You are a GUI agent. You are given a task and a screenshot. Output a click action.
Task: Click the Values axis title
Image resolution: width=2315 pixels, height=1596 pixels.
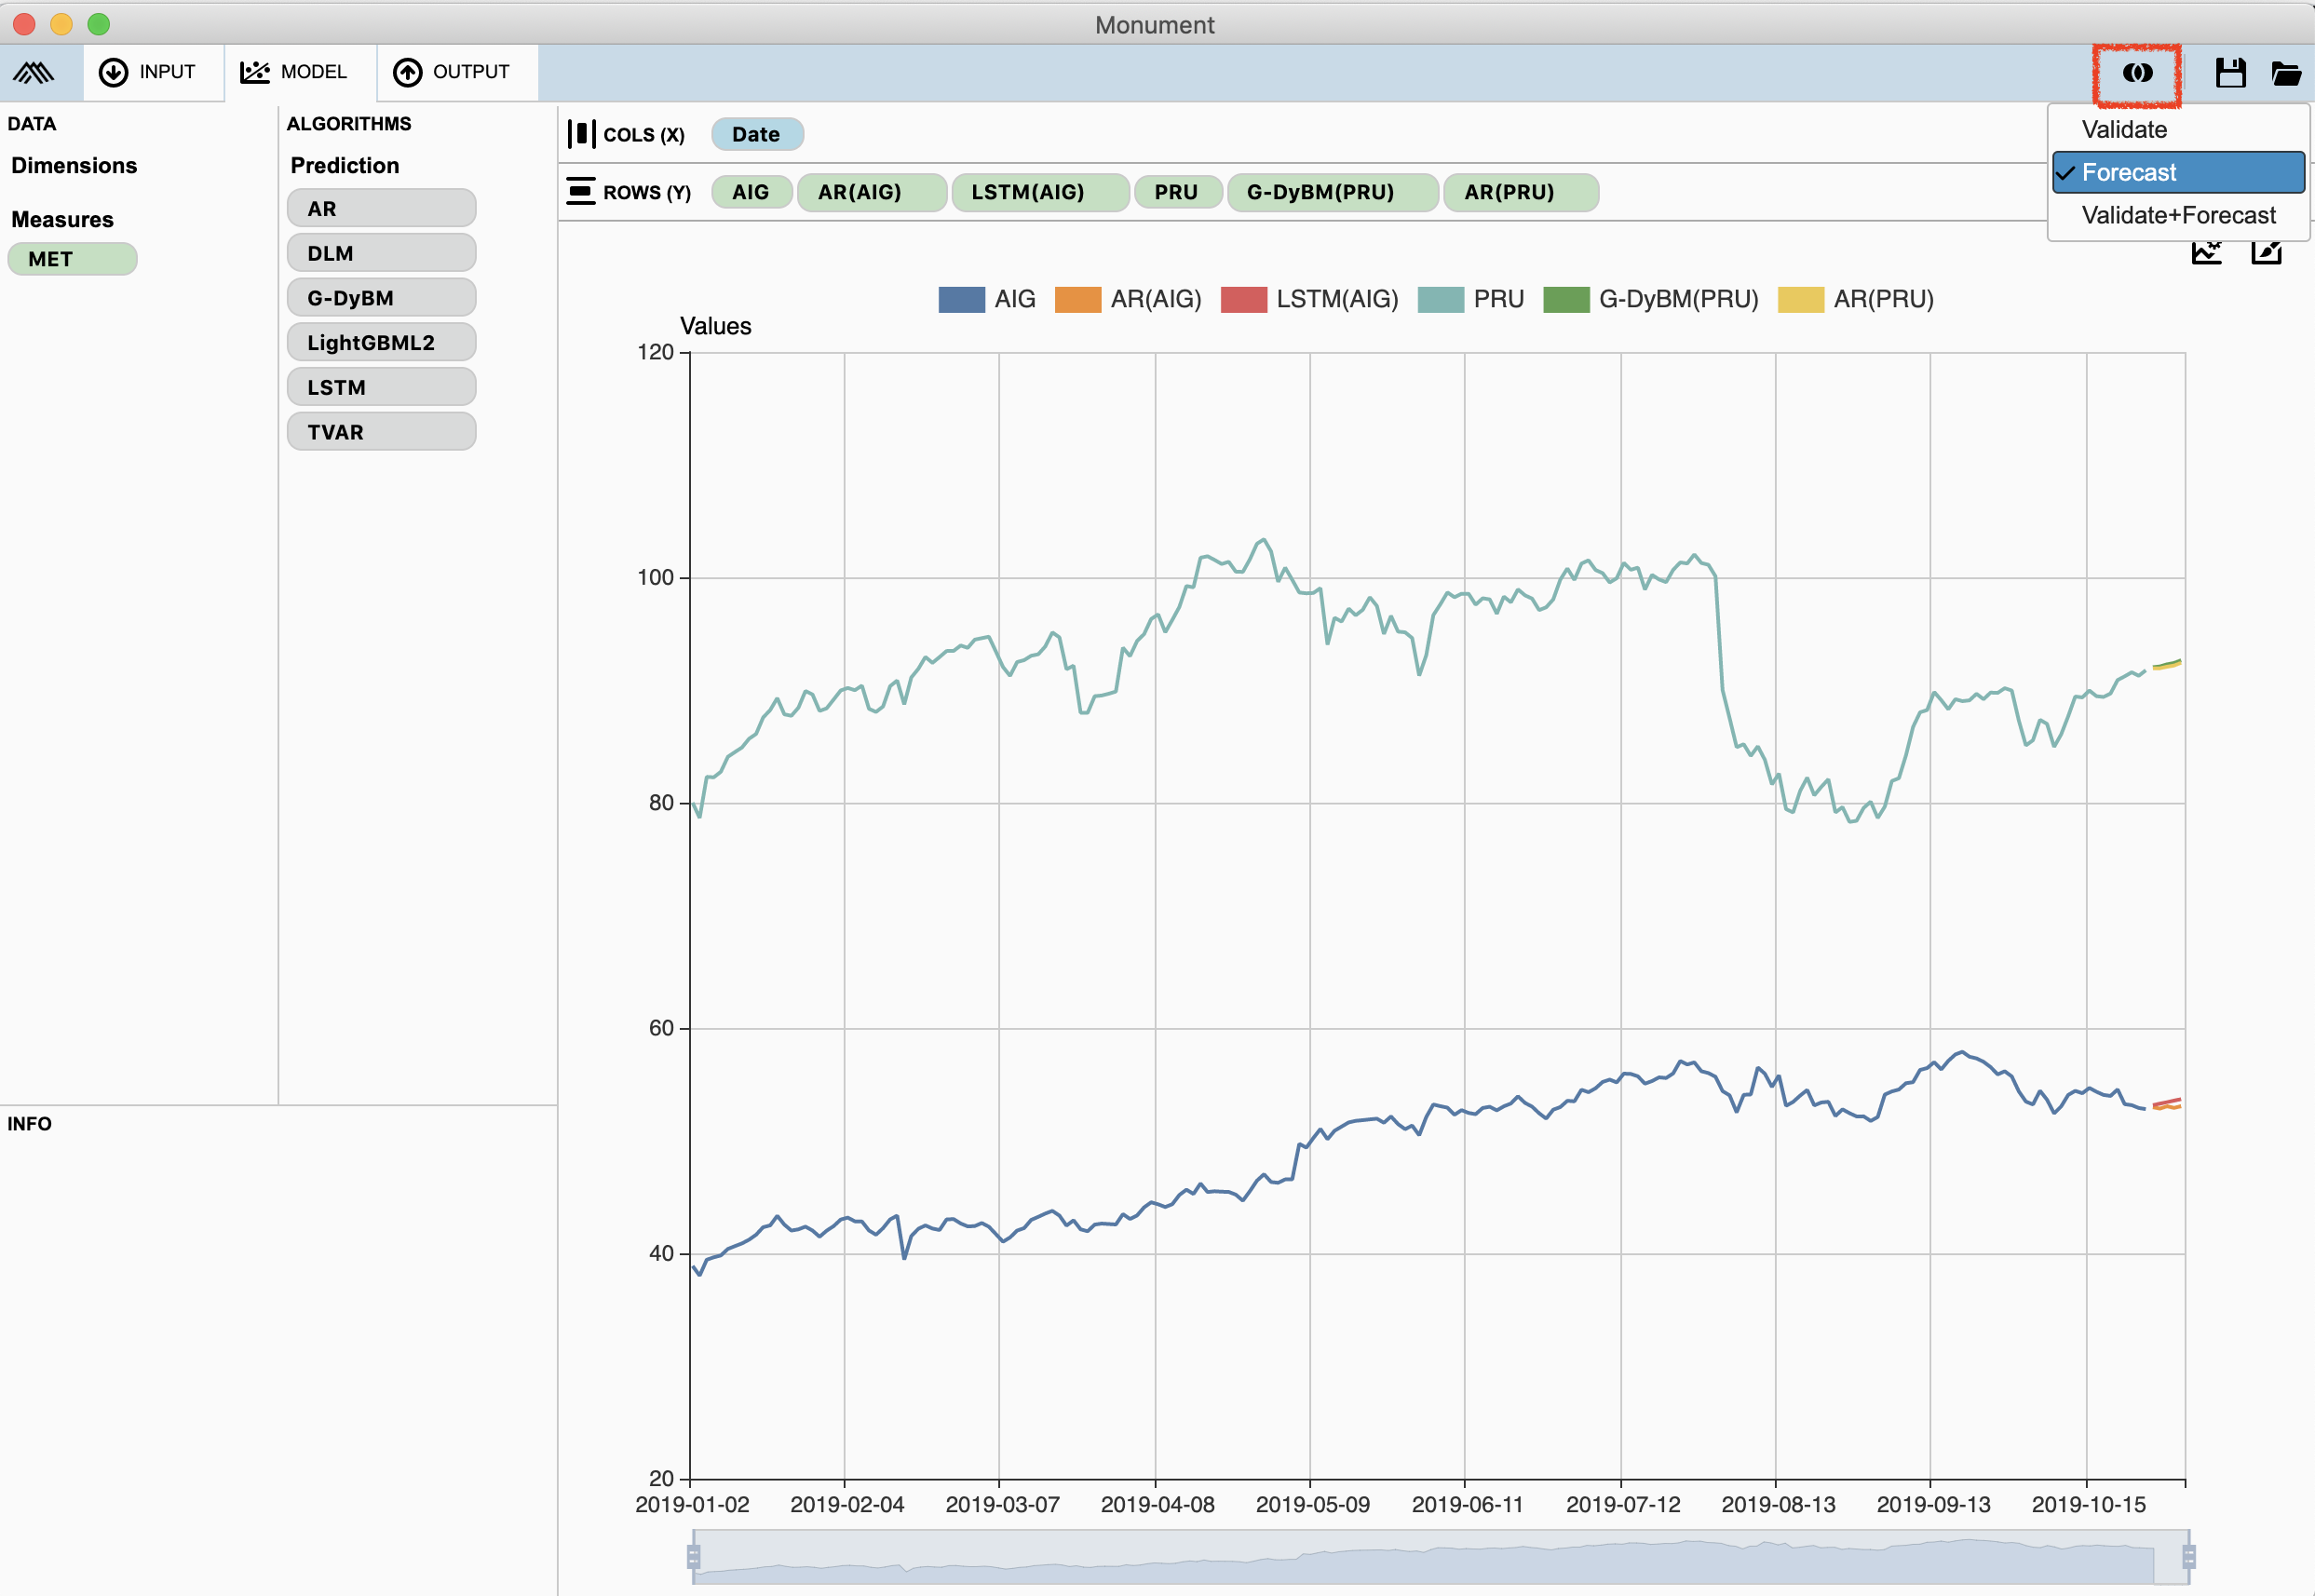coord(715,326)
